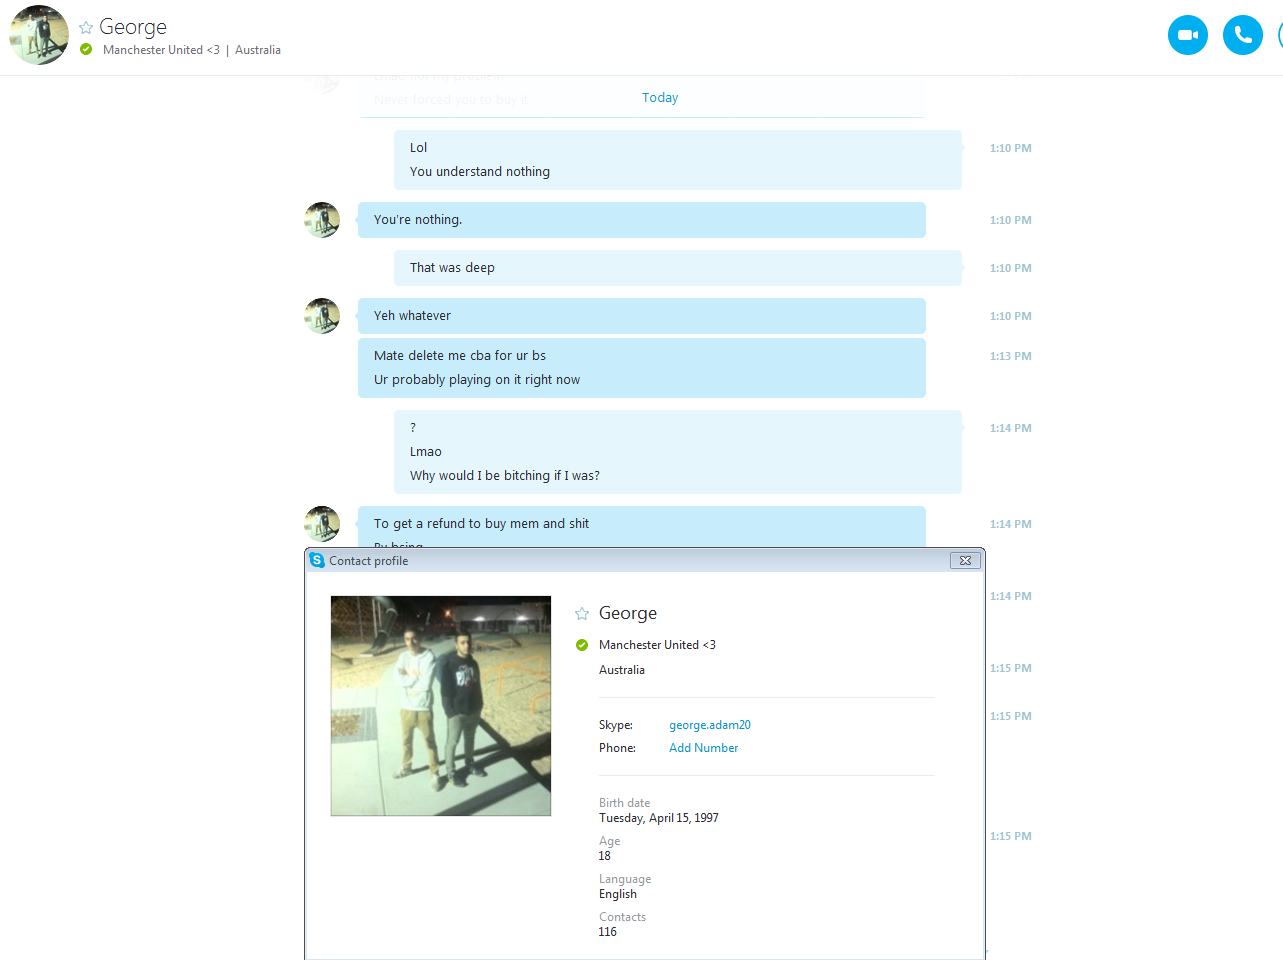The height and width of the screenshot is (960, 1283).
Task: Click the George name in Contact profile
Action: [628, 613]
